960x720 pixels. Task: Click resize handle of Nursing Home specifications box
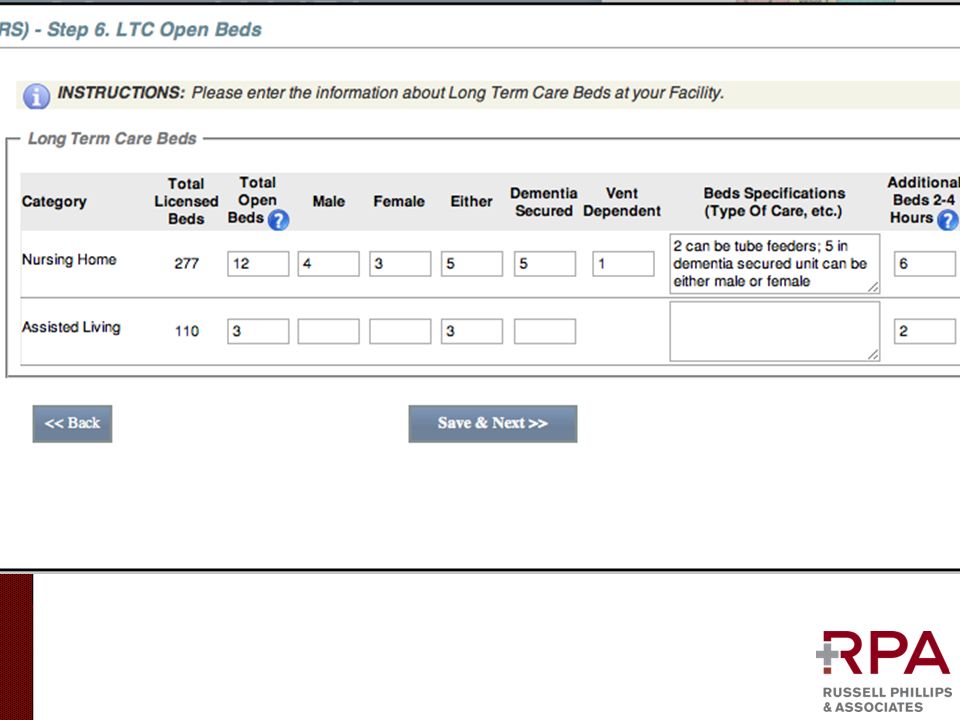(x=874, y=287)
